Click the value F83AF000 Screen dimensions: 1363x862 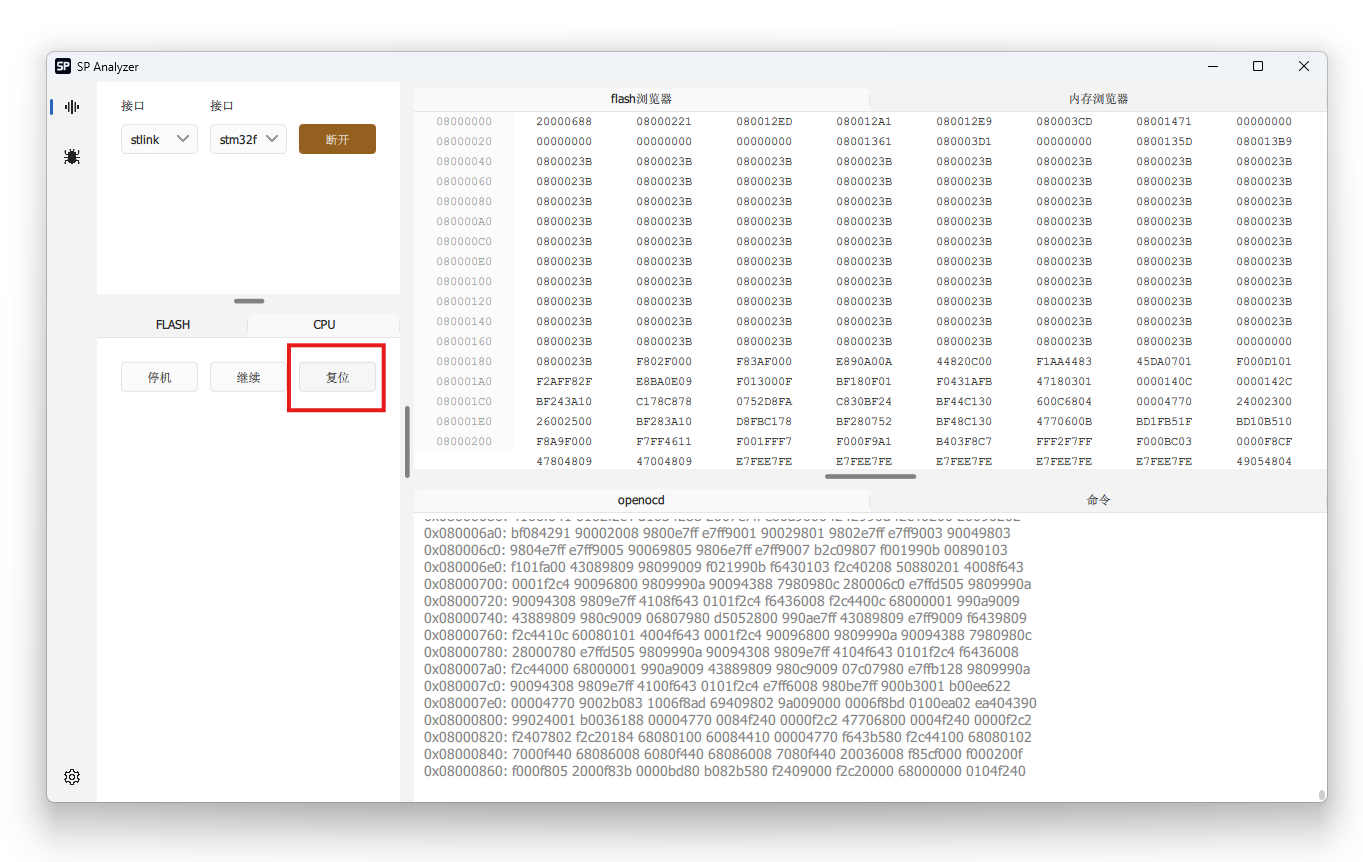(764, 361)
